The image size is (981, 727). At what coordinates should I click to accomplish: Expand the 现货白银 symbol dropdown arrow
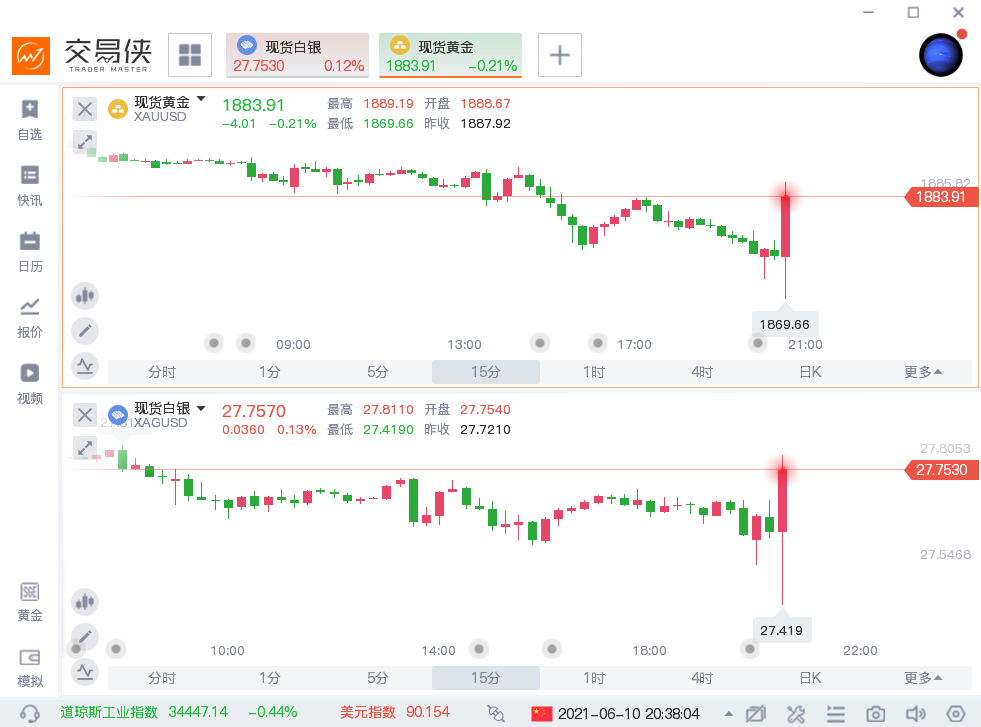point(201,407)
